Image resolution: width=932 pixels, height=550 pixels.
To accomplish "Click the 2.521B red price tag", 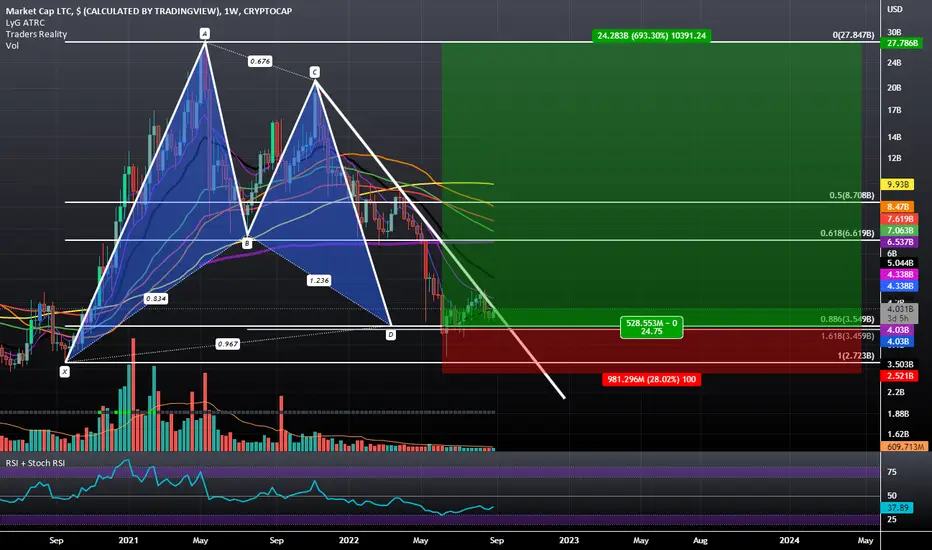I will click(x=900, y=376).
